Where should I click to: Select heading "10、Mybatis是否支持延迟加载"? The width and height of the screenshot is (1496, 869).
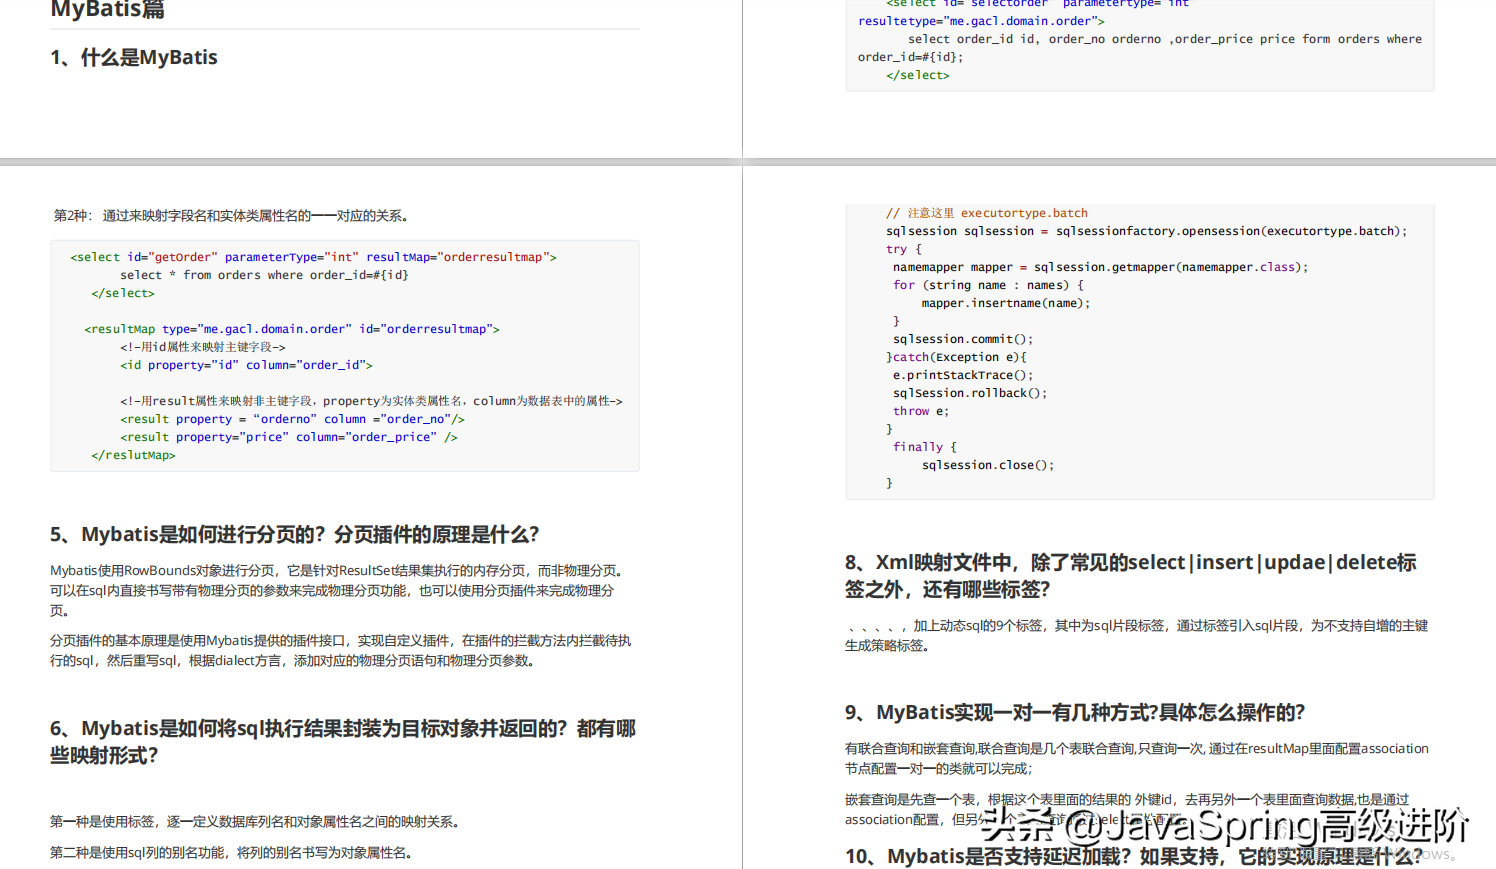tap(1134, 856)
